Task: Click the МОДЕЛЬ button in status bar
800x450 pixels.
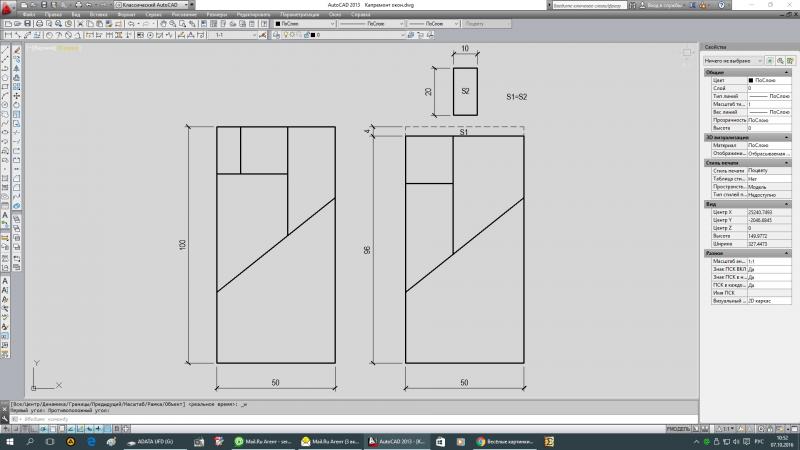Action: coord(678,429)
